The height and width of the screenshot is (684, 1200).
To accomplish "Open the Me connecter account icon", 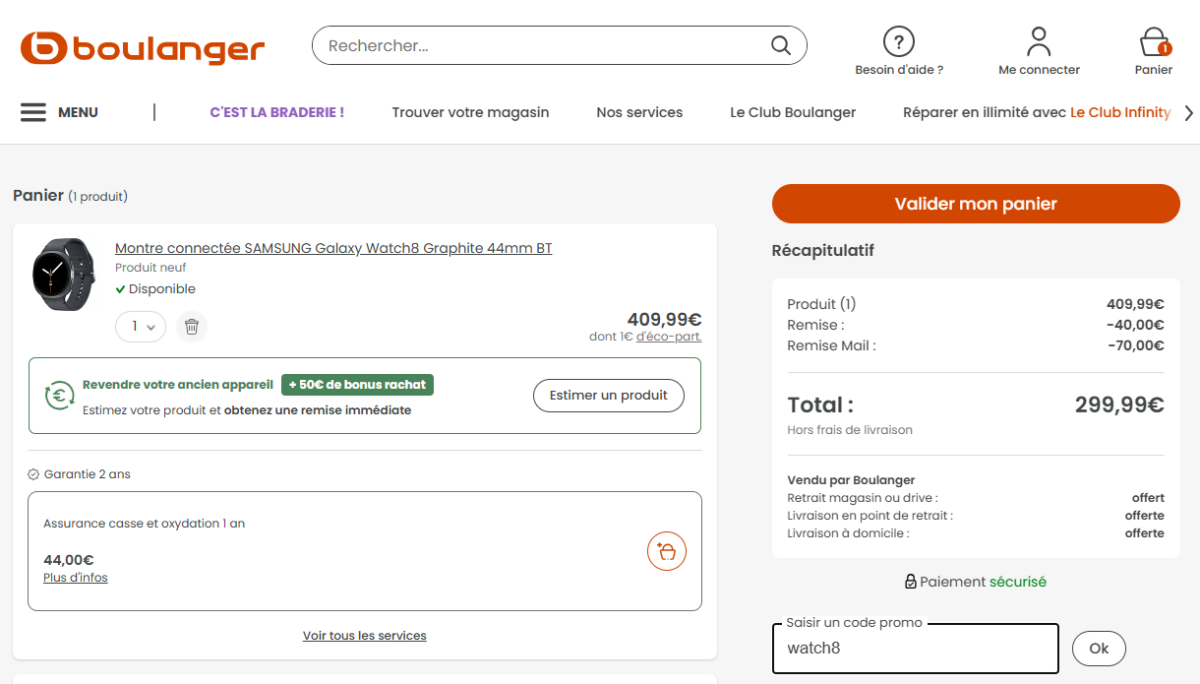I will tap(1039, 42).
